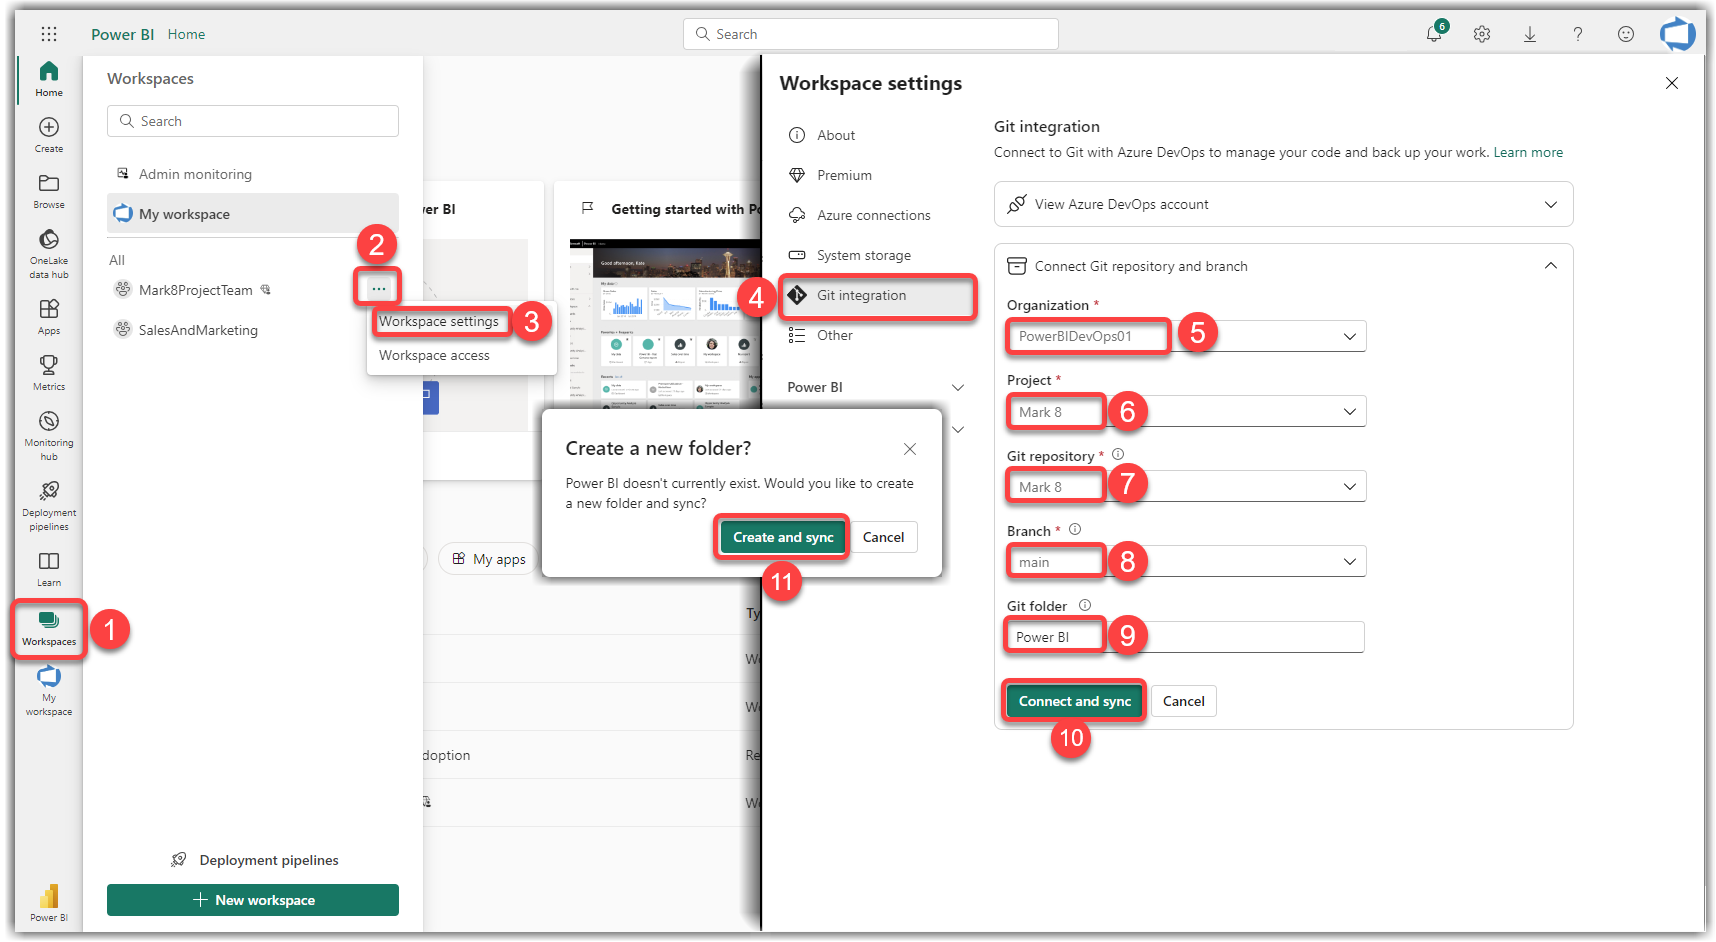Click the Branch info icon
The image size is (1716, 942).
(1075, 529)
